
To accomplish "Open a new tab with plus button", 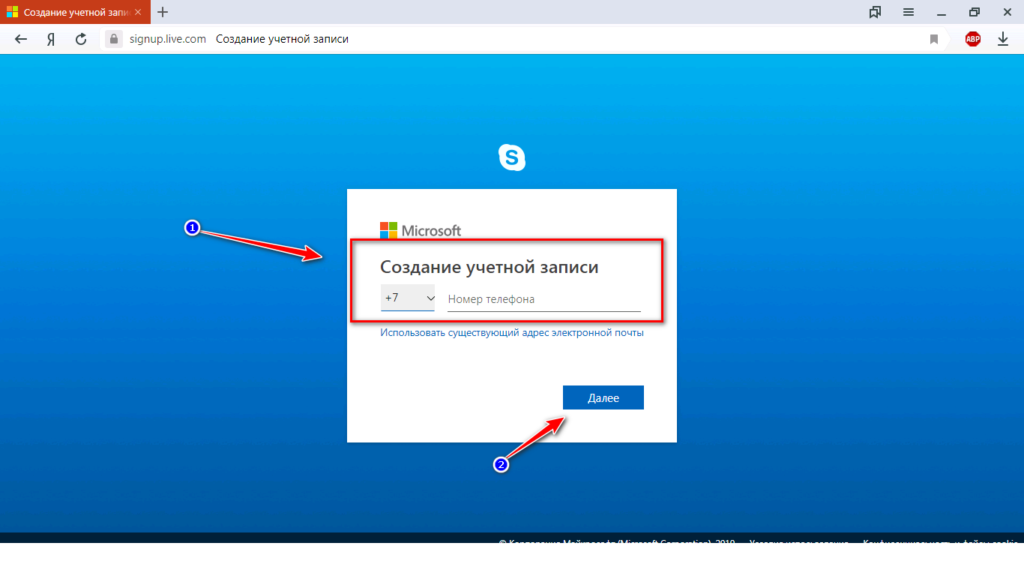I will coord(162,12).
